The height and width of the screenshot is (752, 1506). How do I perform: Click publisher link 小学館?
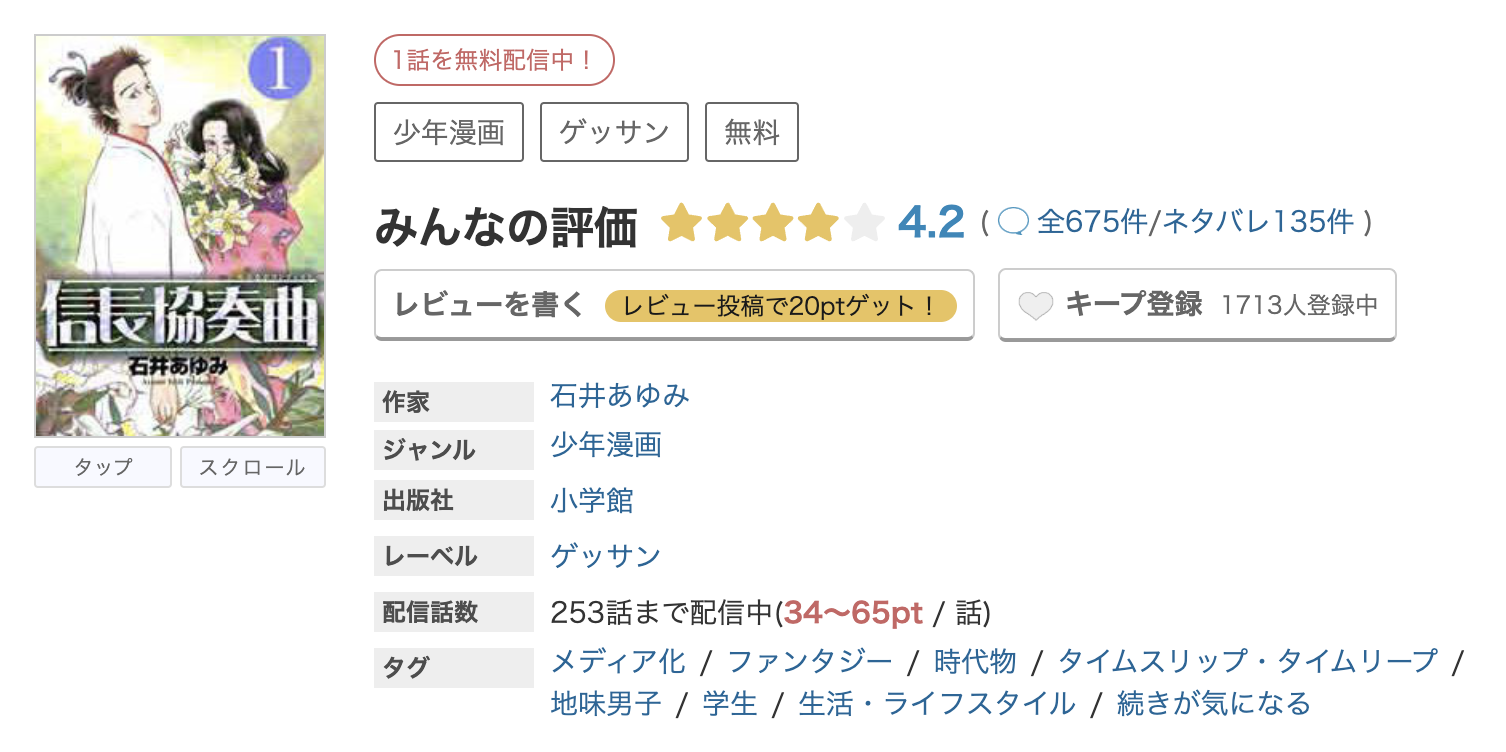pos(592,500)
